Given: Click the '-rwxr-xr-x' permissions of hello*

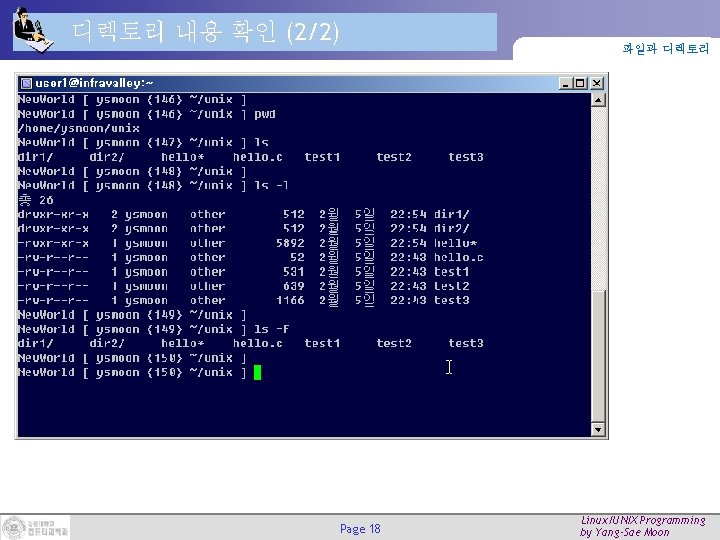Looking at the screenshot, I should 53,243.
